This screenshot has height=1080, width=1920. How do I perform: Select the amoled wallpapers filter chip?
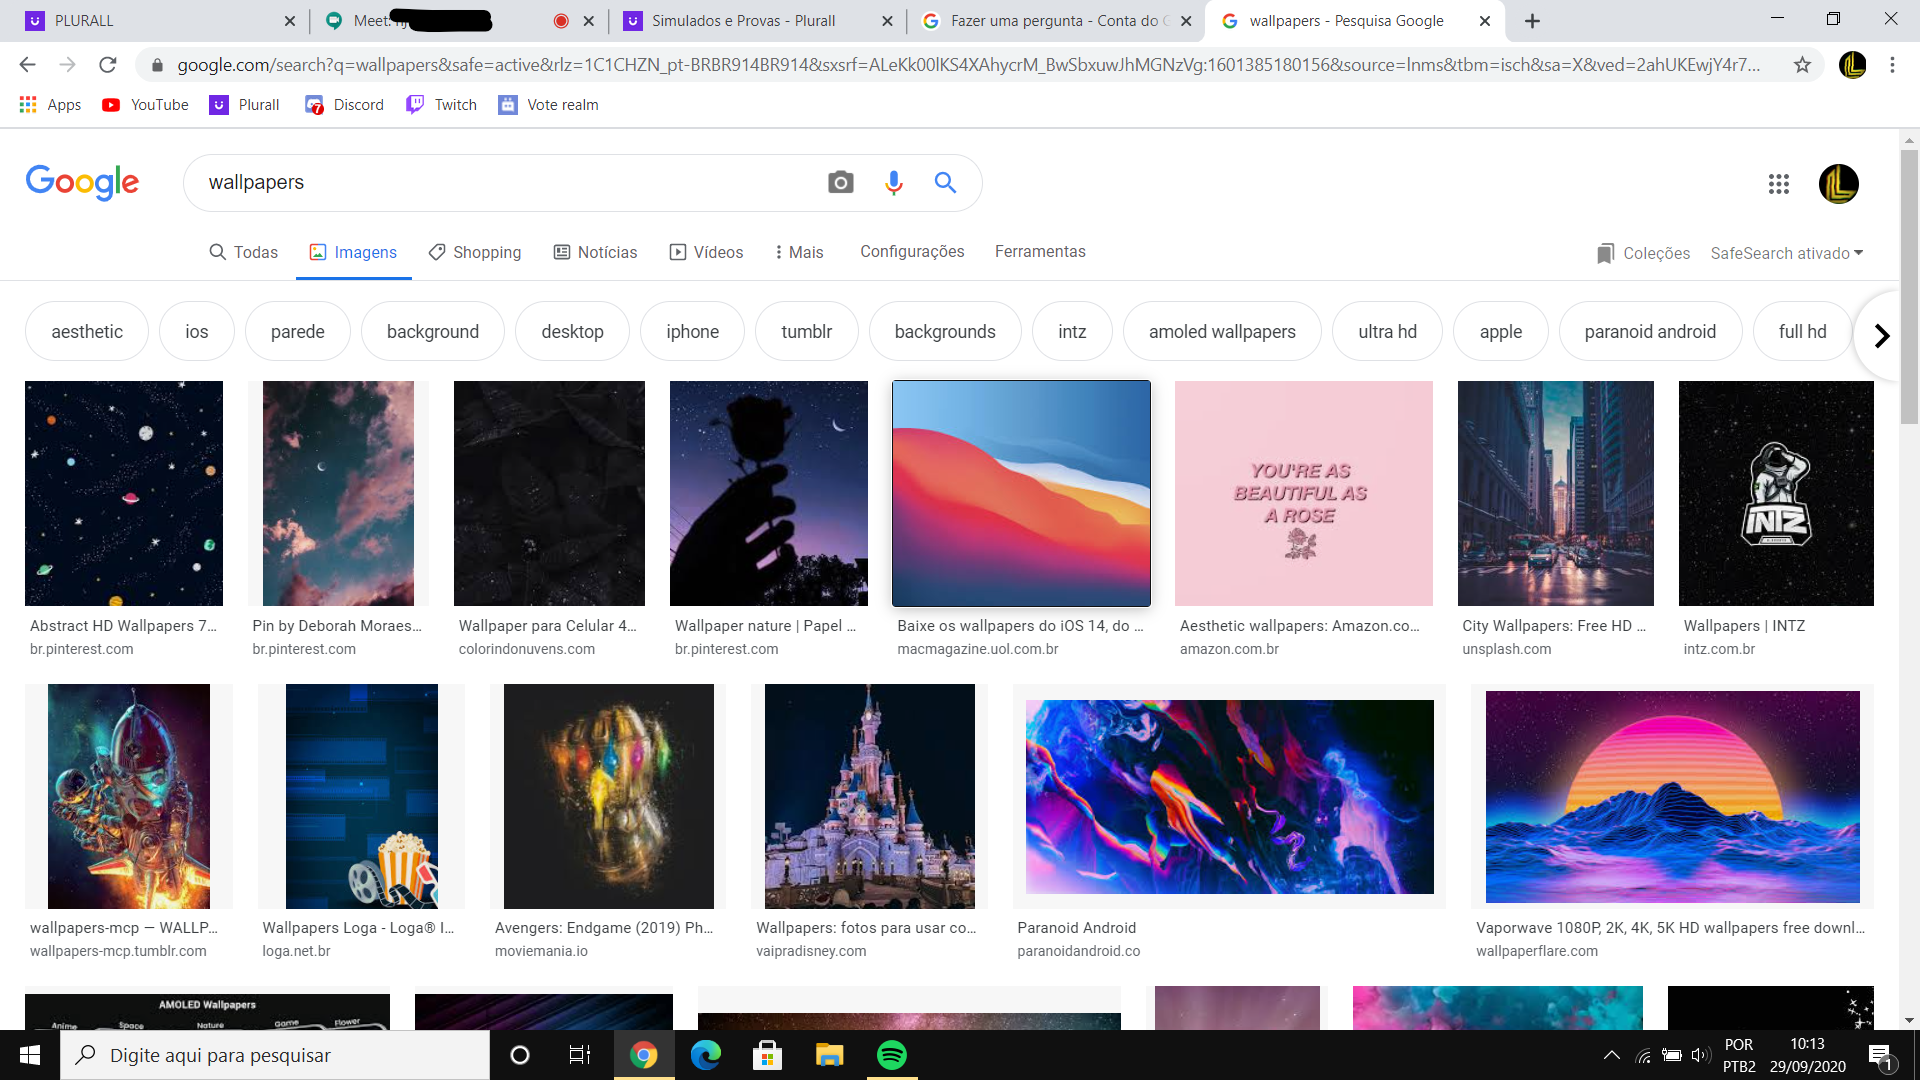pyautogui.click(x=1222, y=331)
